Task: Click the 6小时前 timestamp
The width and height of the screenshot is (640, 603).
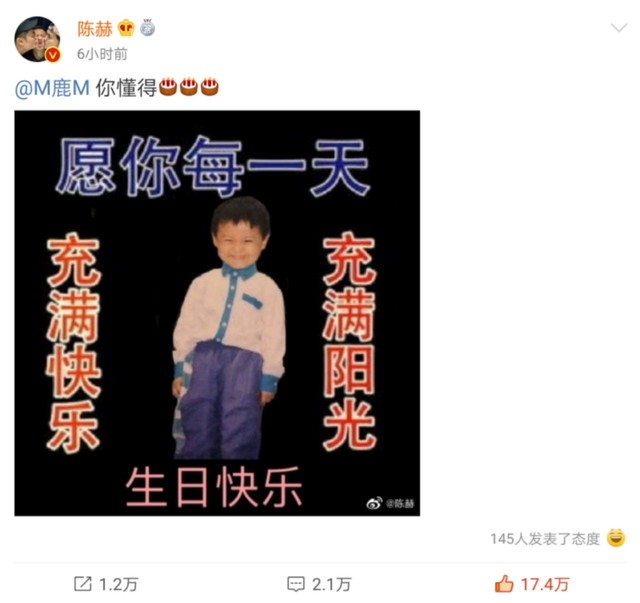Action: [102, 54]
